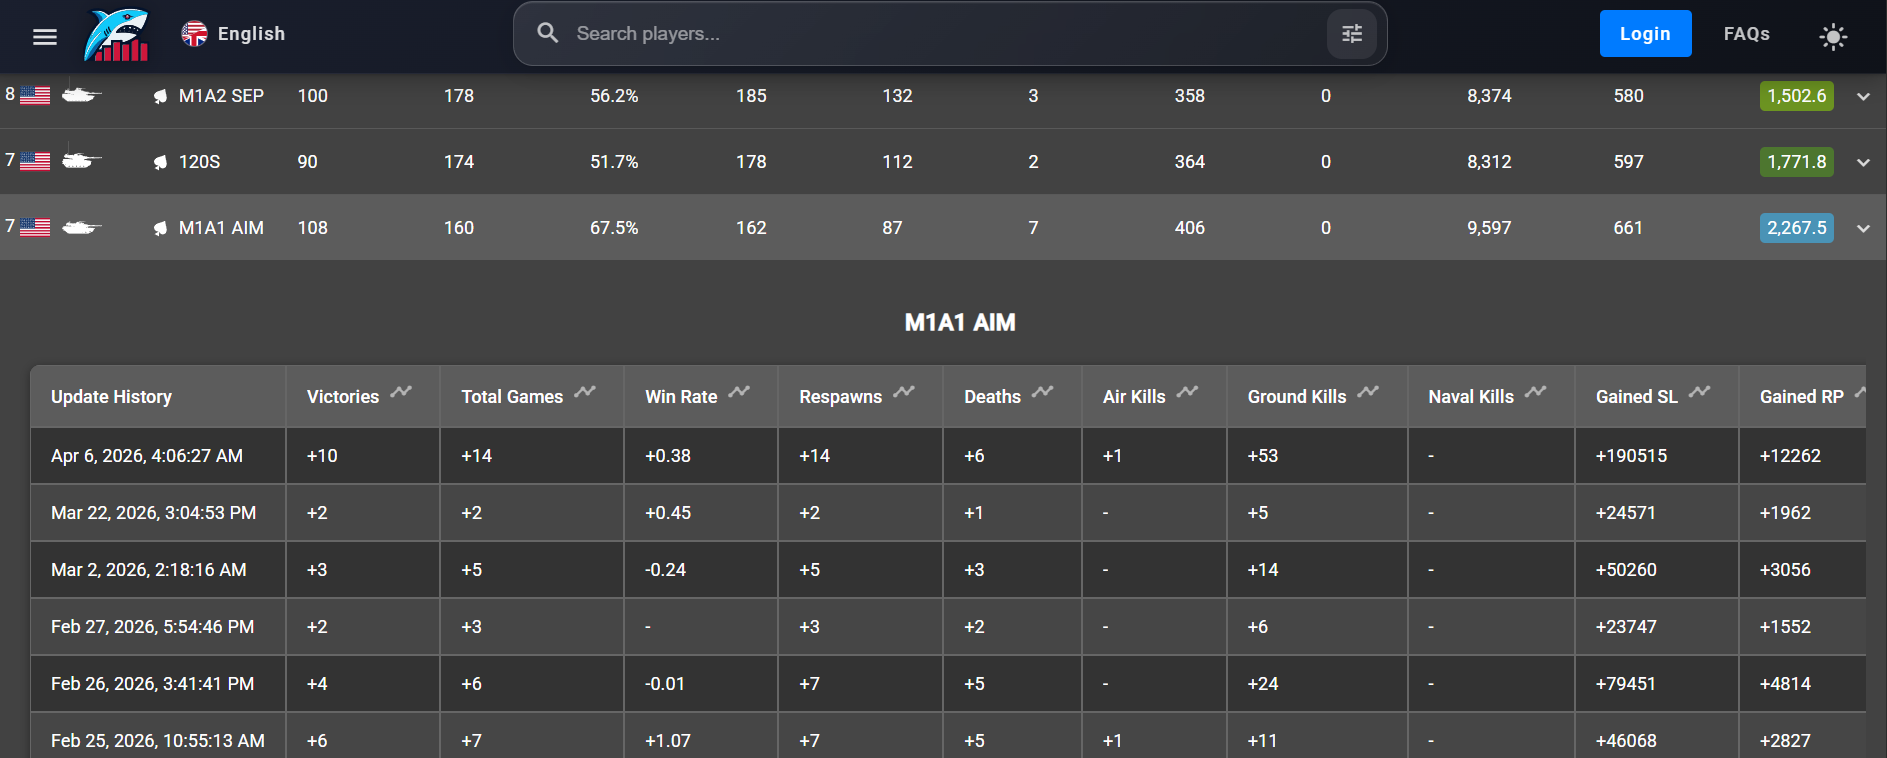Click the Gained RP header label

pos(1802,397)
